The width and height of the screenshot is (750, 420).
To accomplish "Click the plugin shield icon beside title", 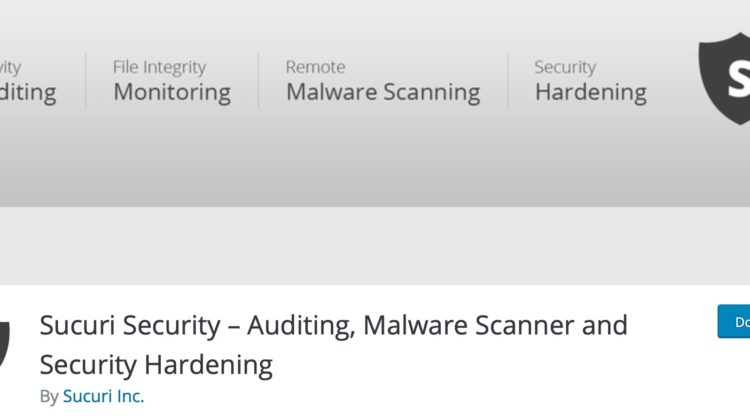I will [x=5, y=344].
